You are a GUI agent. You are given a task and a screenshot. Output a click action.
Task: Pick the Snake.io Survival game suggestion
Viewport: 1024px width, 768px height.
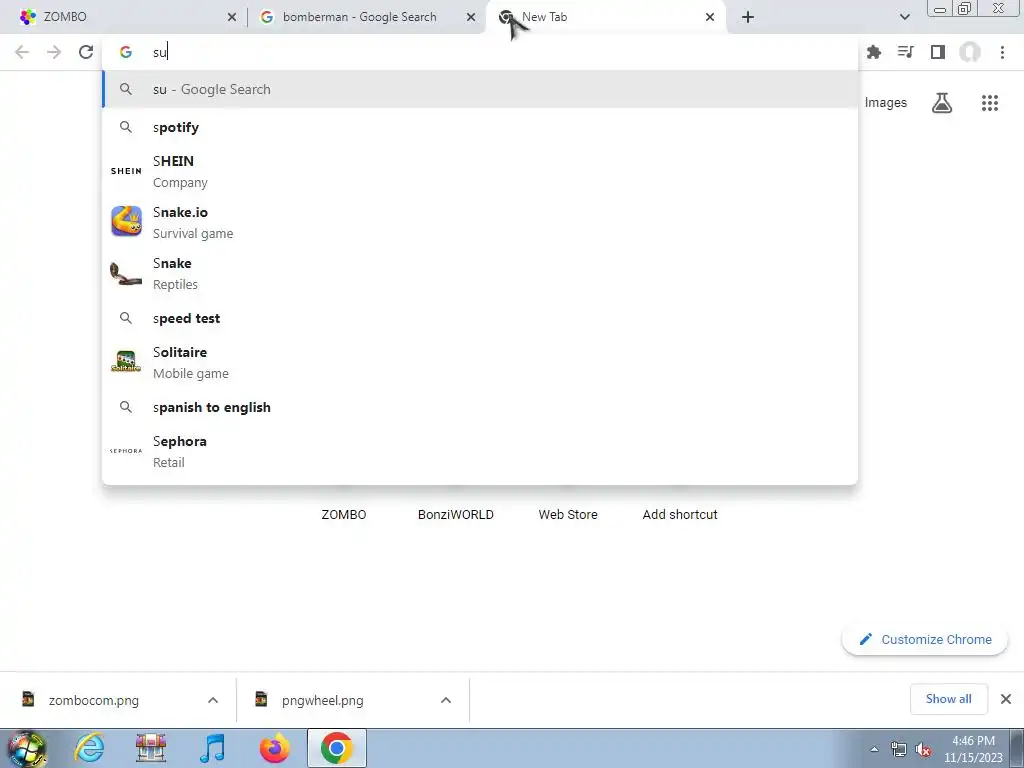(x=480, y=222)
